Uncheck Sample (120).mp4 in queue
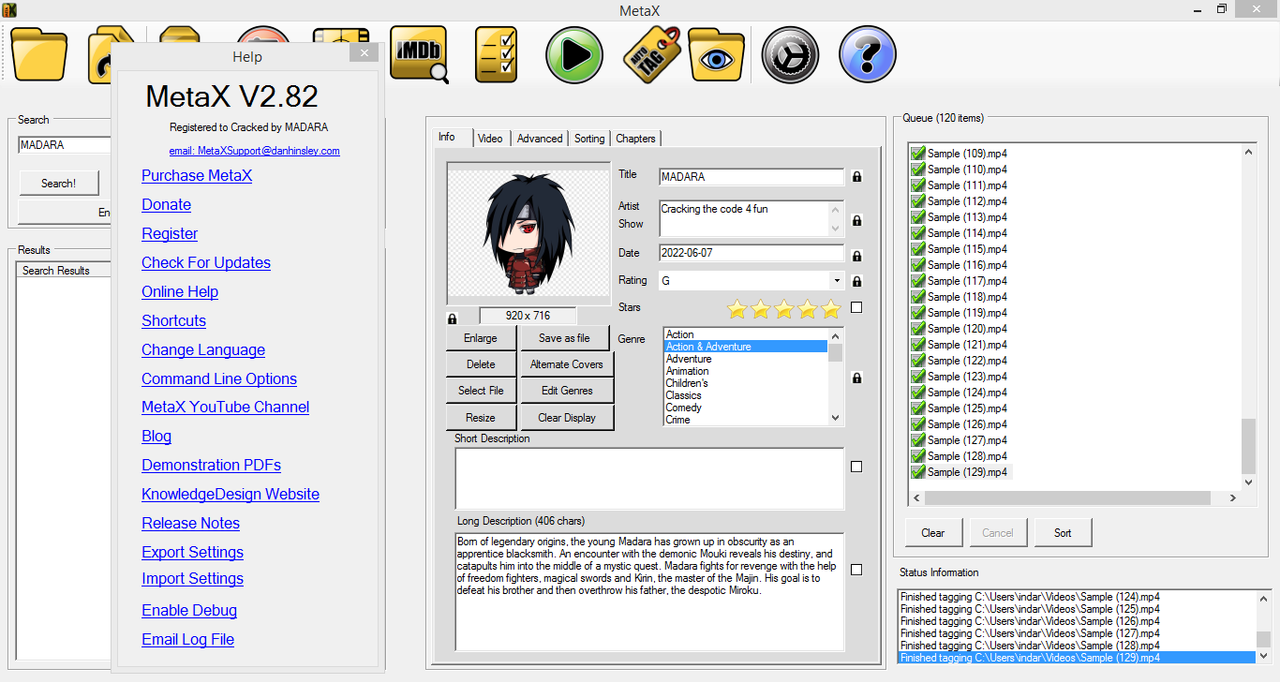This screenshot has width=1280, height=682. [x=918, y=329]
